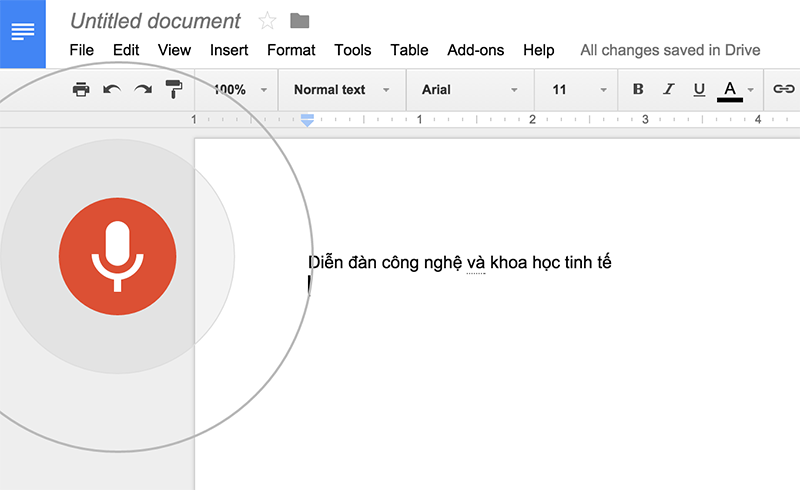Toggle Underline formatting
Image resolution: width=800 pixels, height=490 pixels.
(699, 90)
